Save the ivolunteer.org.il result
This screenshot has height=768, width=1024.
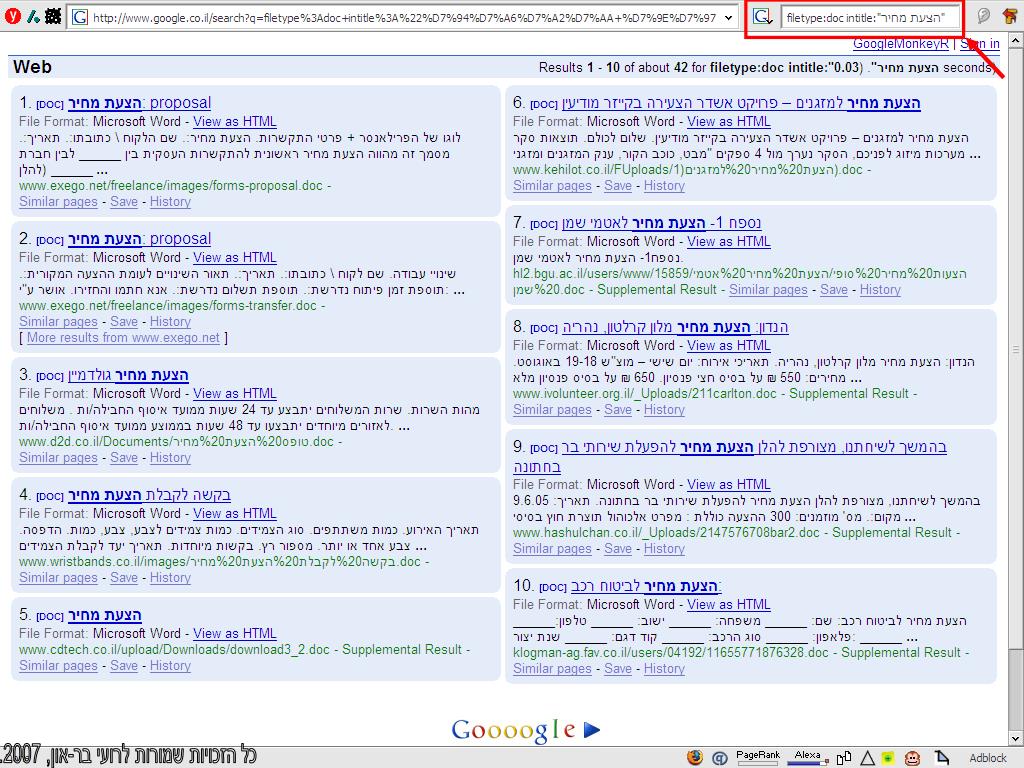tap(618, 410)
